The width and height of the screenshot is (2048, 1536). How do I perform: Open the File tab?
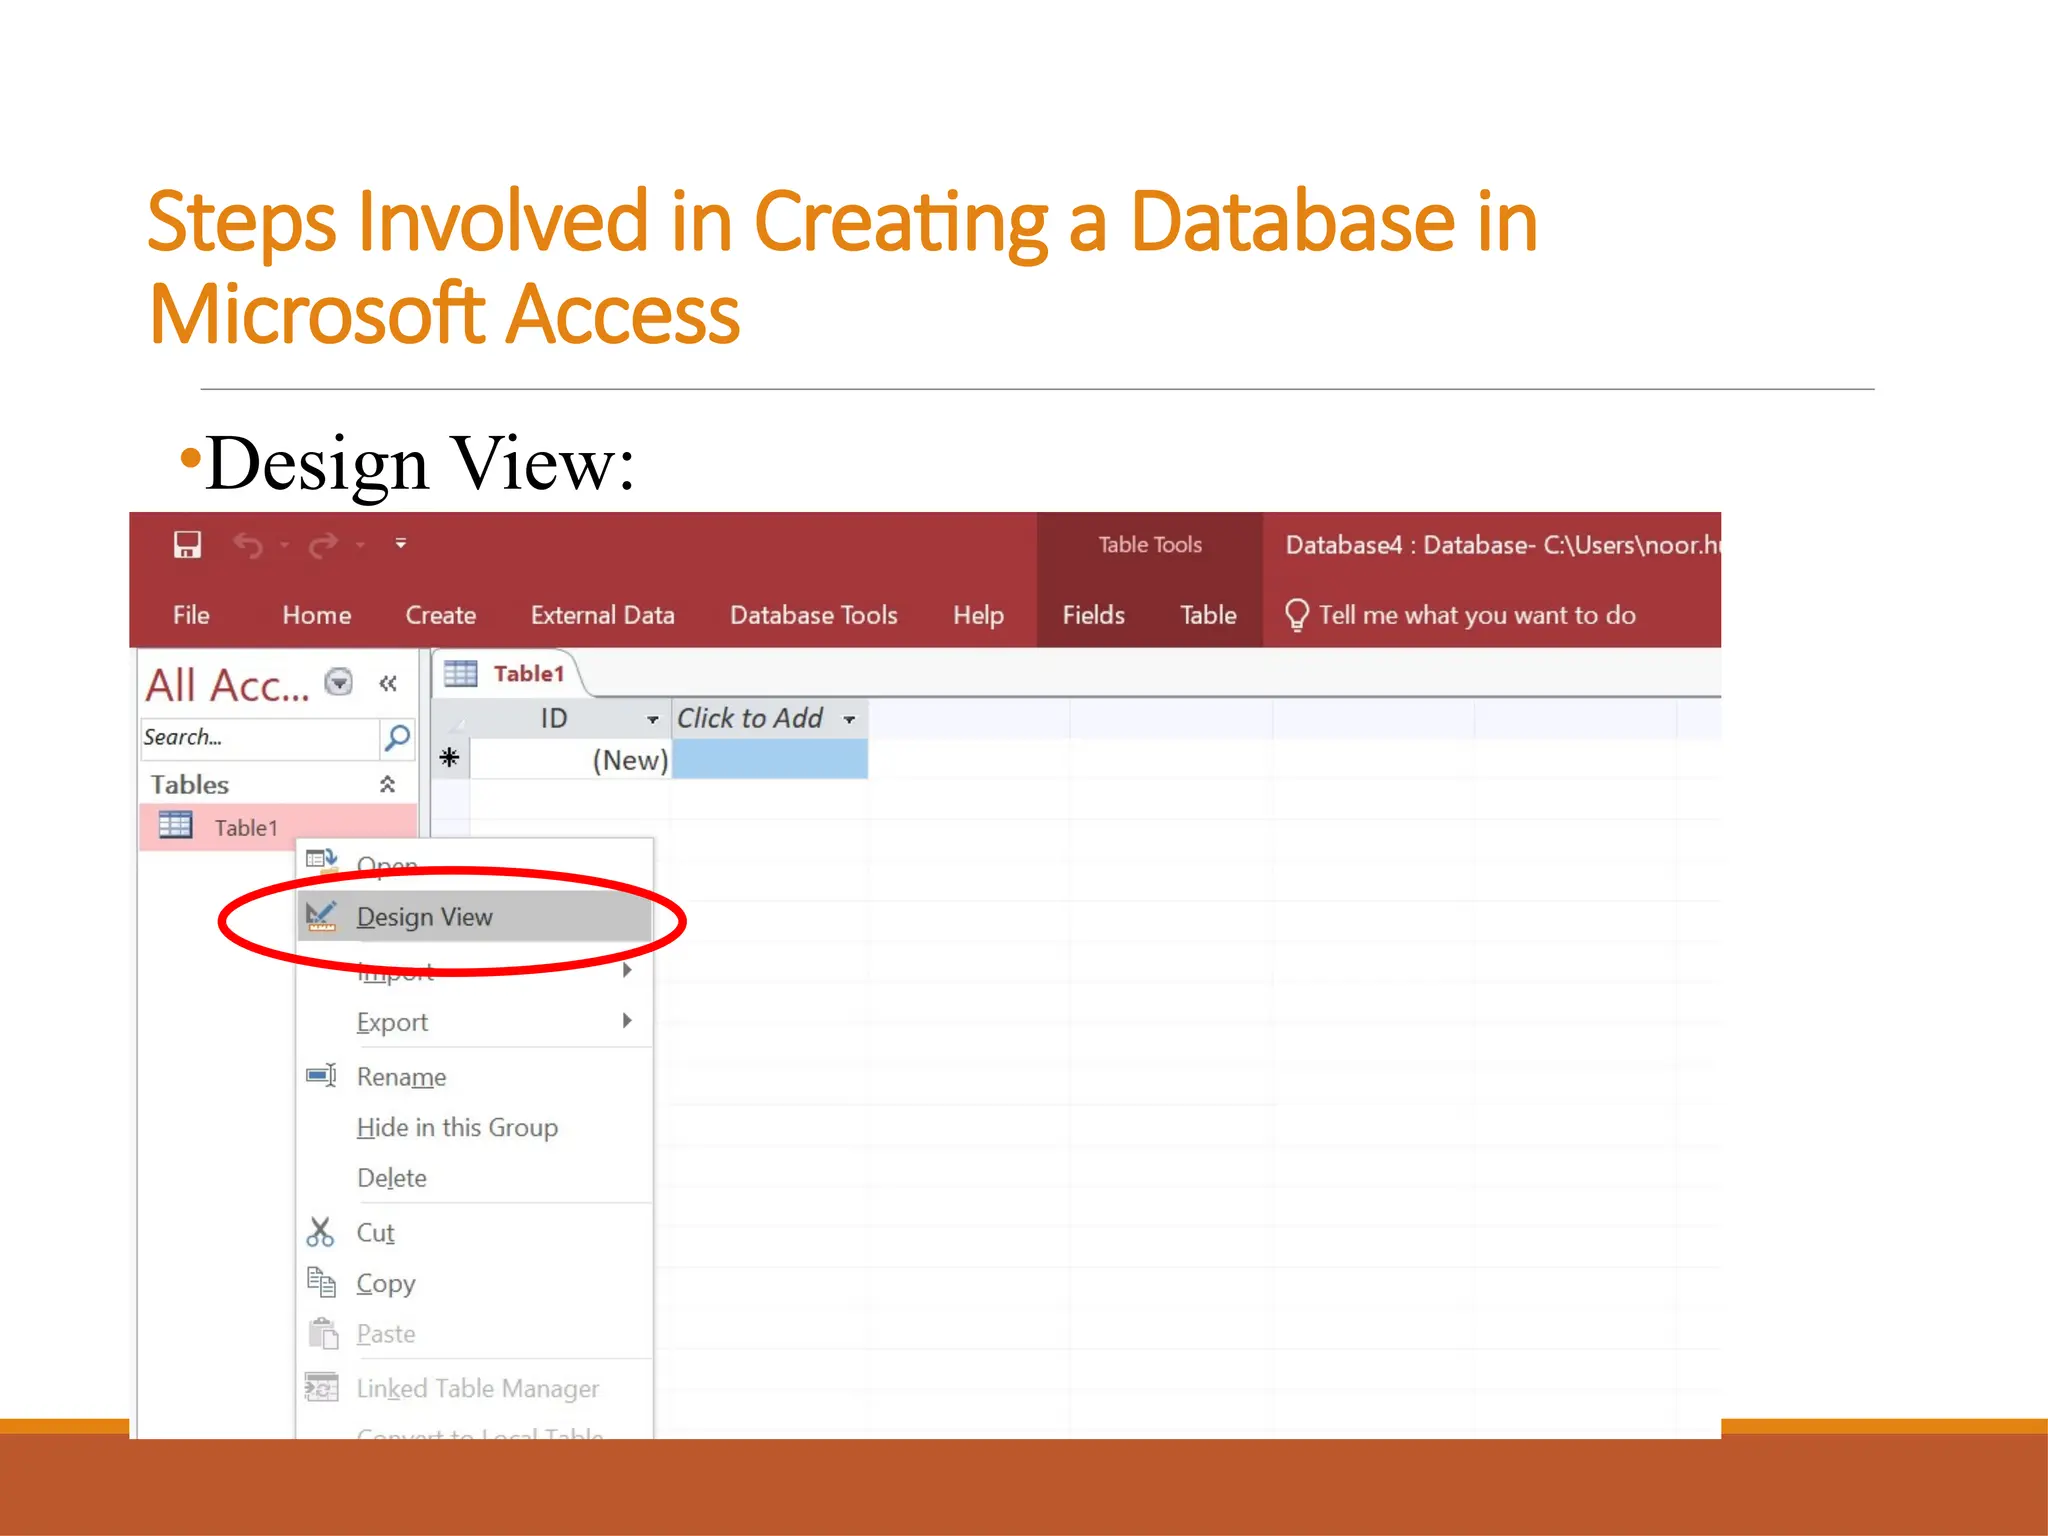point(191,615)
